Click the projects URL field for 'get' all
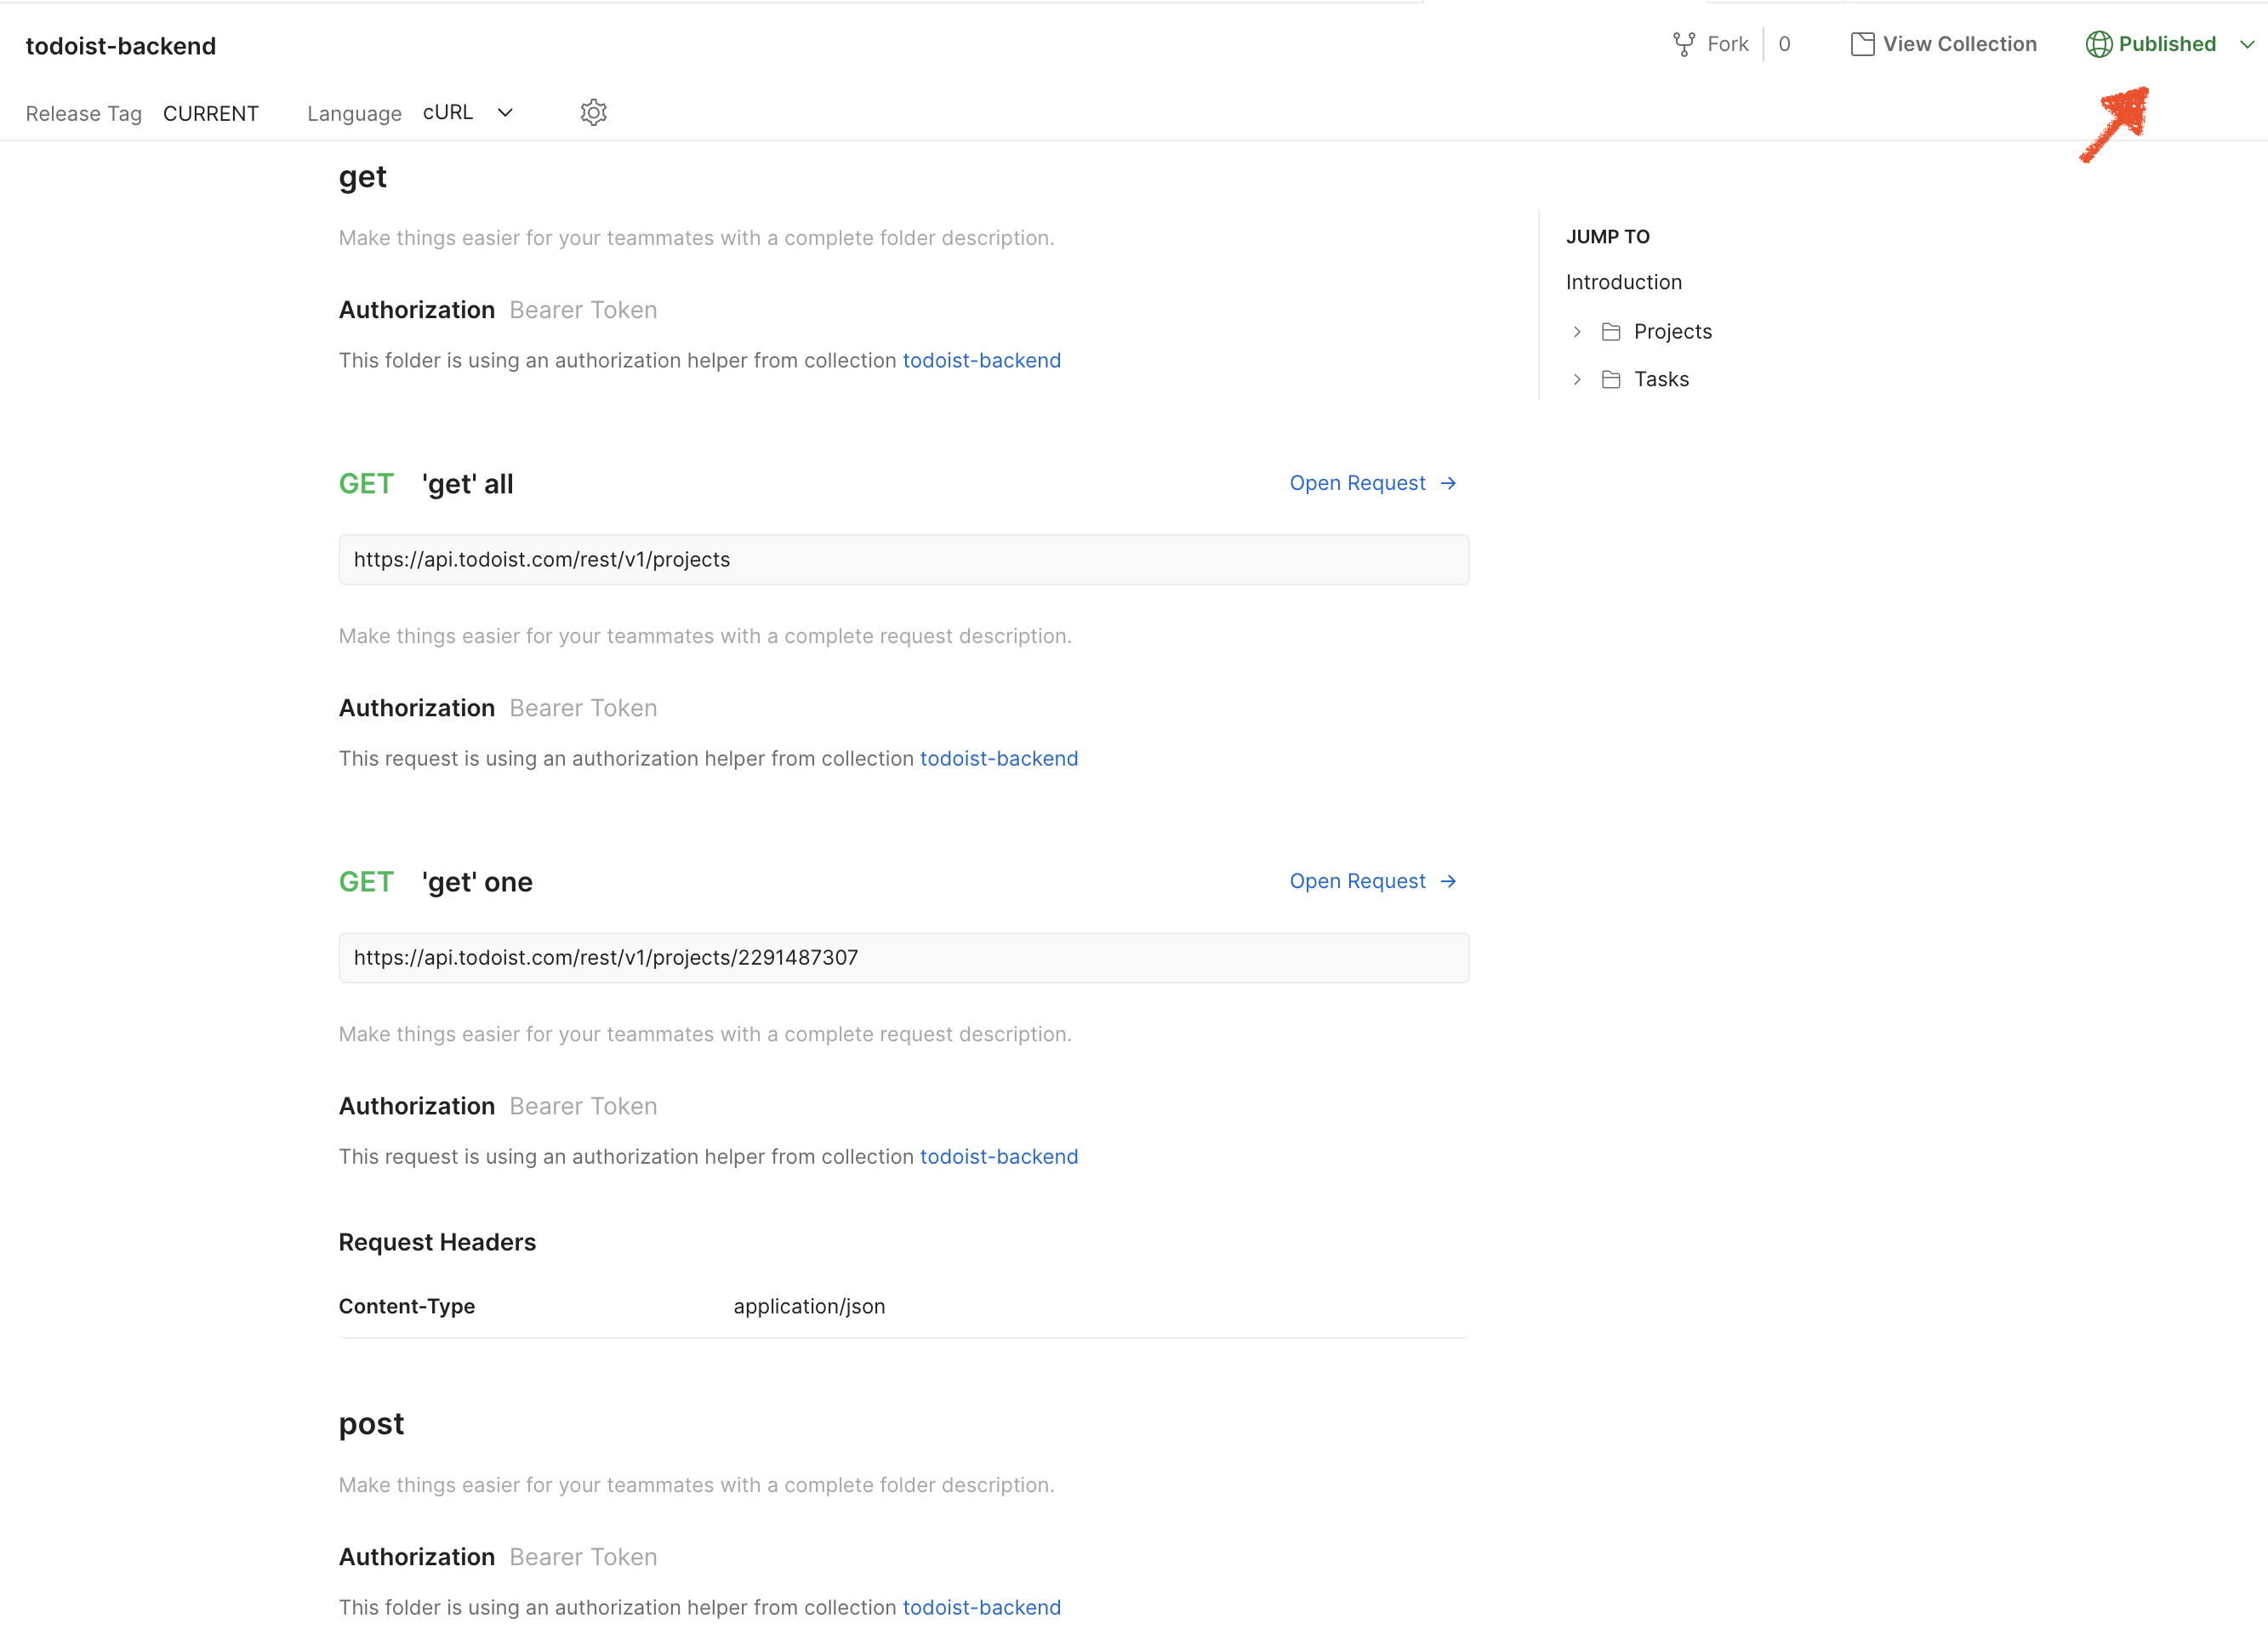The image size is (2268, 1652). (903, 560)
